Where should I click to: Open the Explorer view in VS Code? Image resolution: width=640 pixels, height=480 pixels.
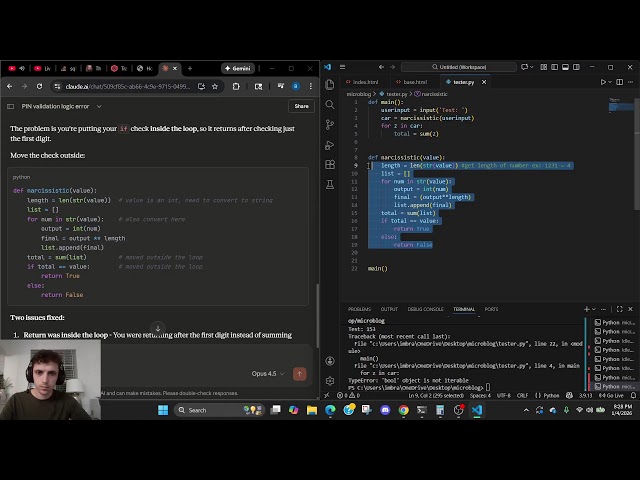point(330,84)
